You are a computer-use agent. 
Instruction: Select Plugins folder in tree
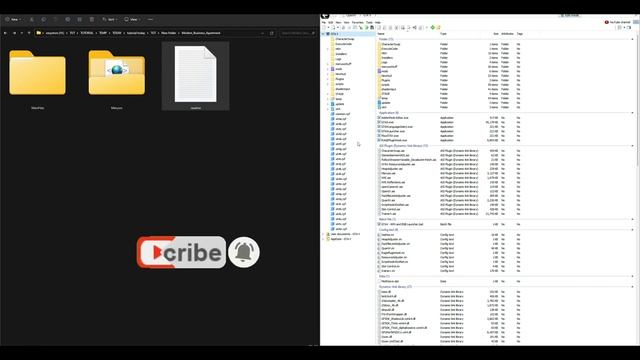340,79
